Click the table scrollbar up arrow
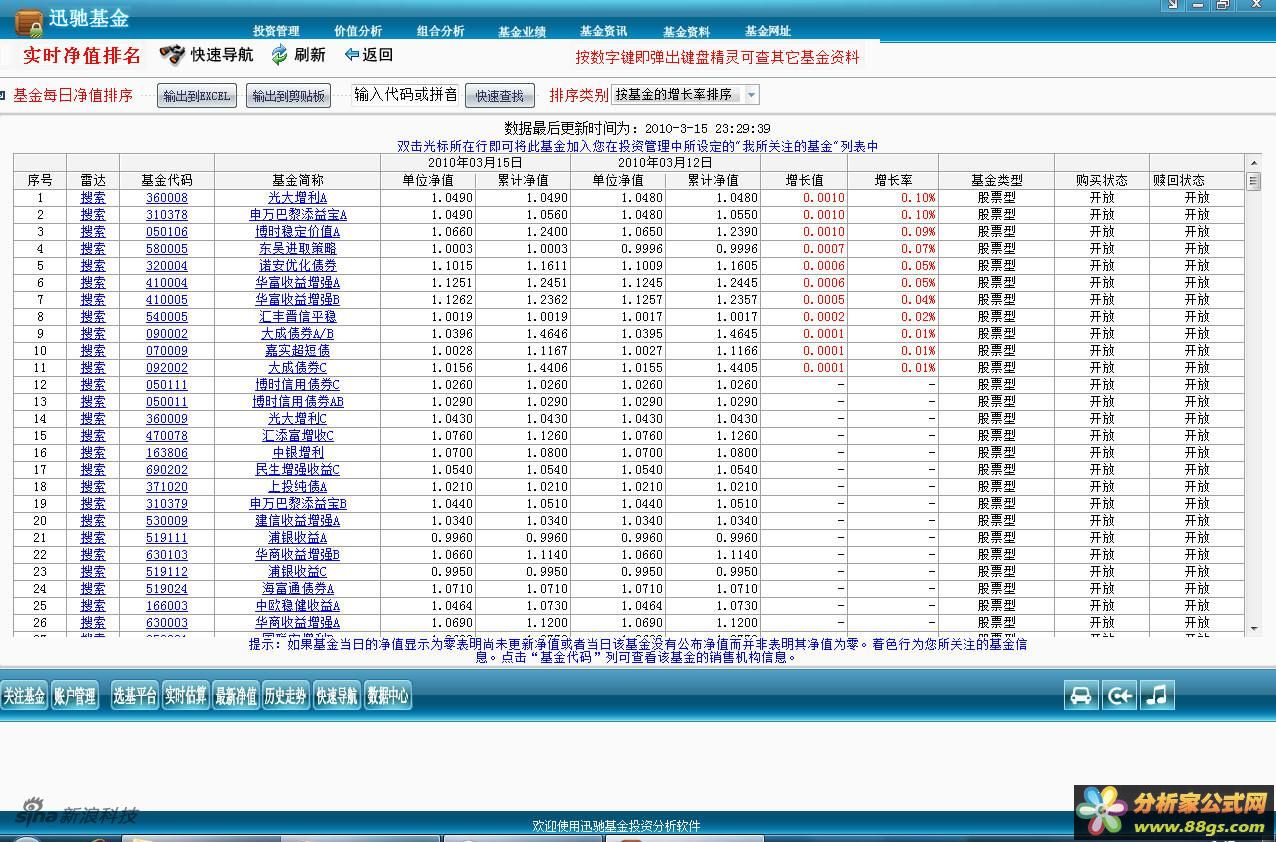The width and height of the screenshot is (1276, 842). tap(1254, 163)
